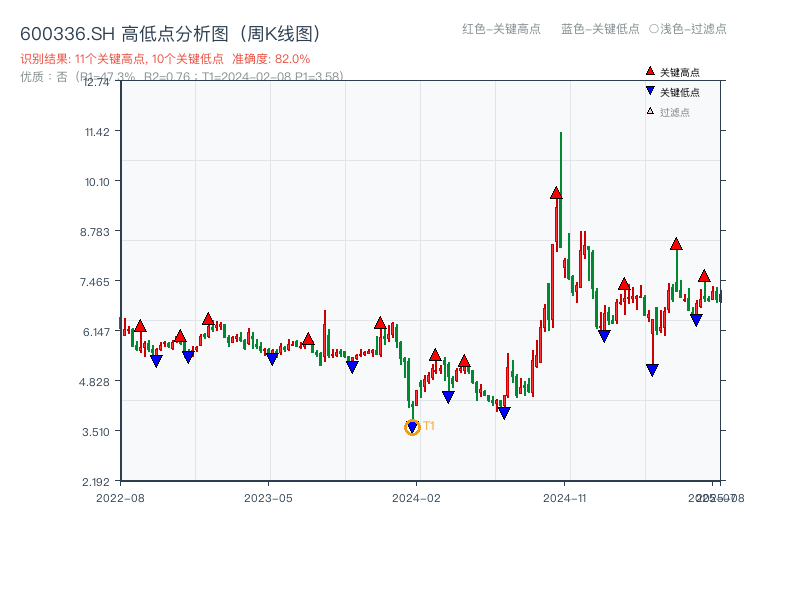800x600 pixels.
Task: Click the second blue low triangle, below the second red high
Action: pyautogui.click(x=188, y=357)
